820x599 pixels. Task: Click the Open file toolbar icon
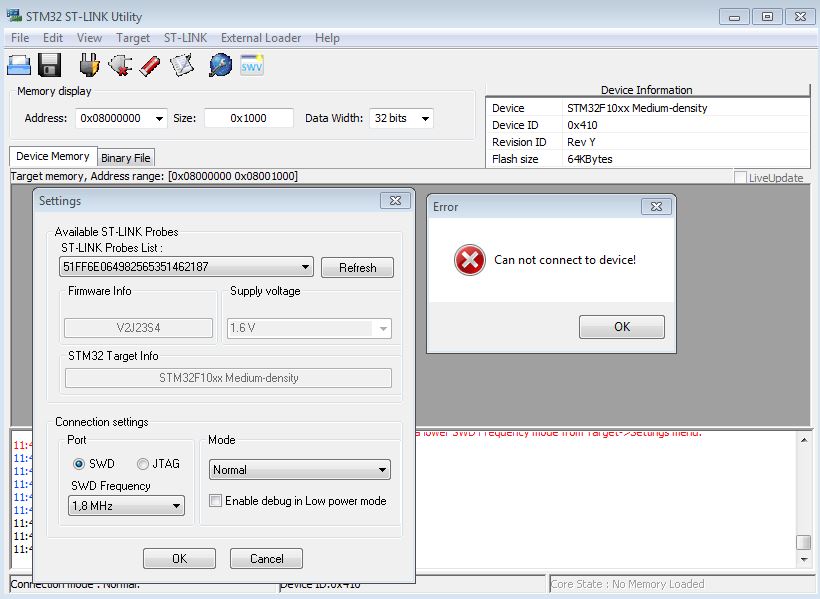[x=19, y=66]
